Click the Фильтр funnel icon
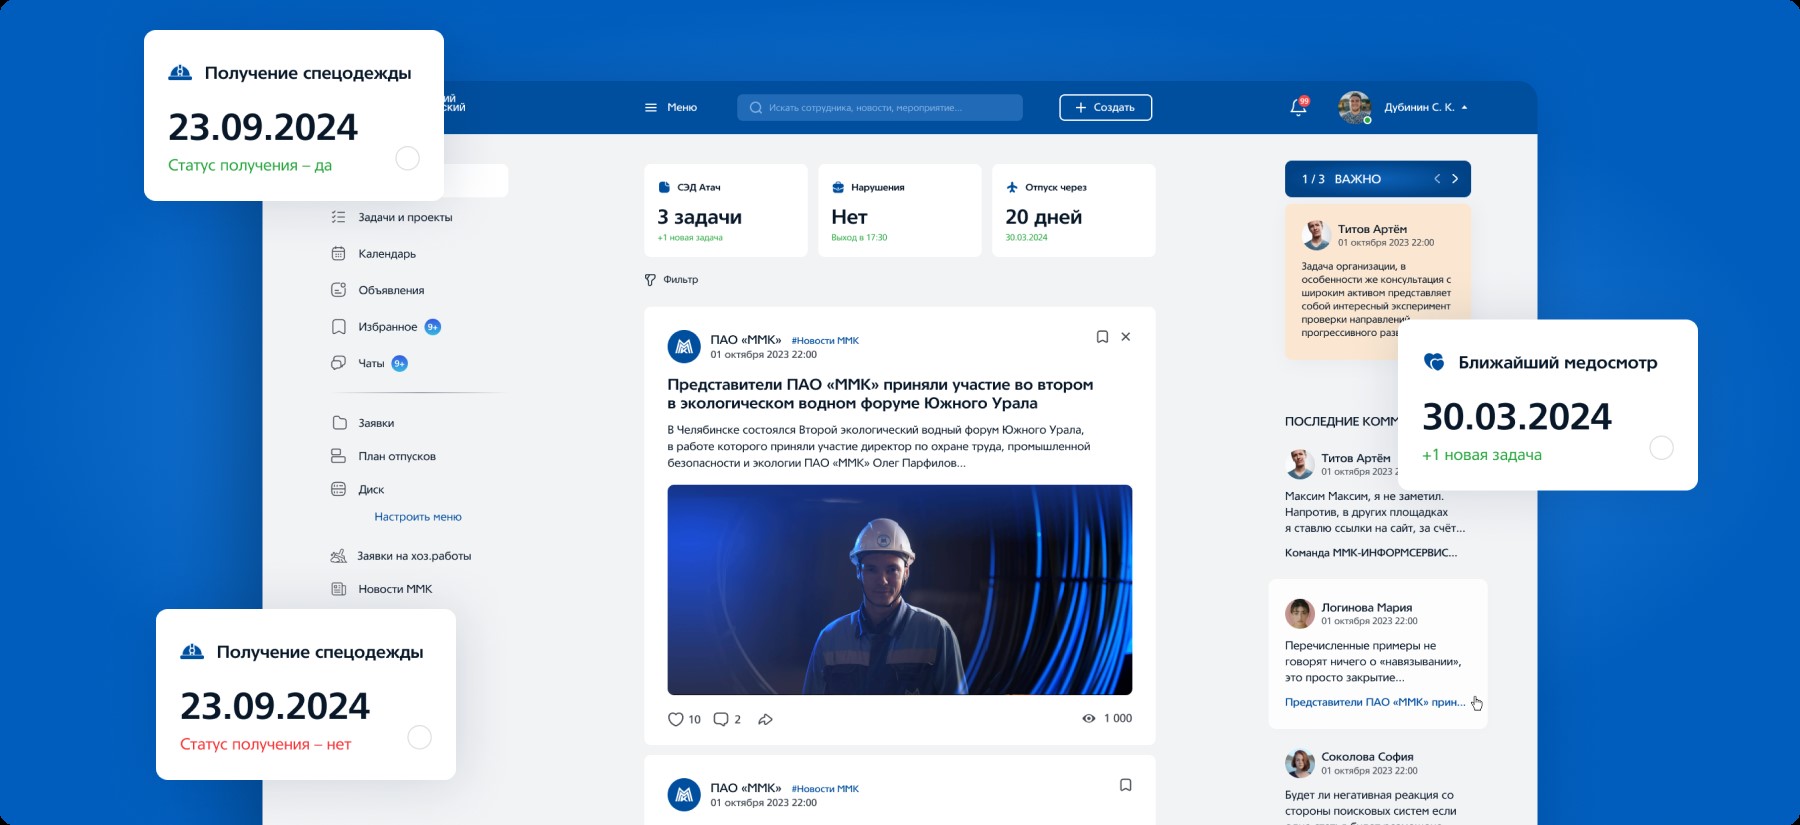Screen dimensions: 1800x825 pyautogui.click(x=650, y=280)
